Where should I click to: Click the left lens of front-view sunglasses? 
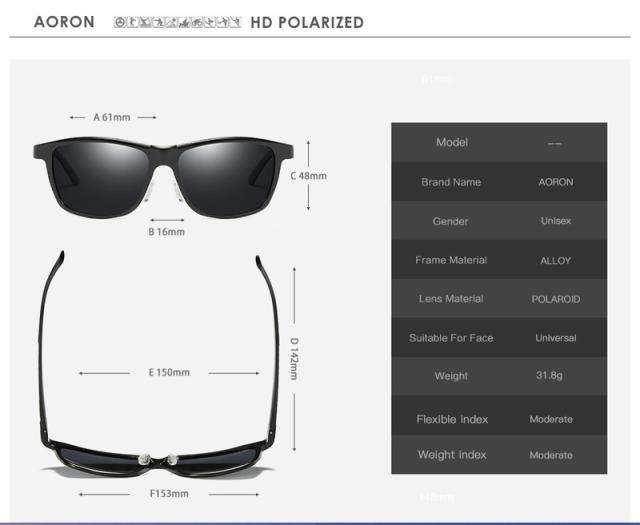point(105,165)
